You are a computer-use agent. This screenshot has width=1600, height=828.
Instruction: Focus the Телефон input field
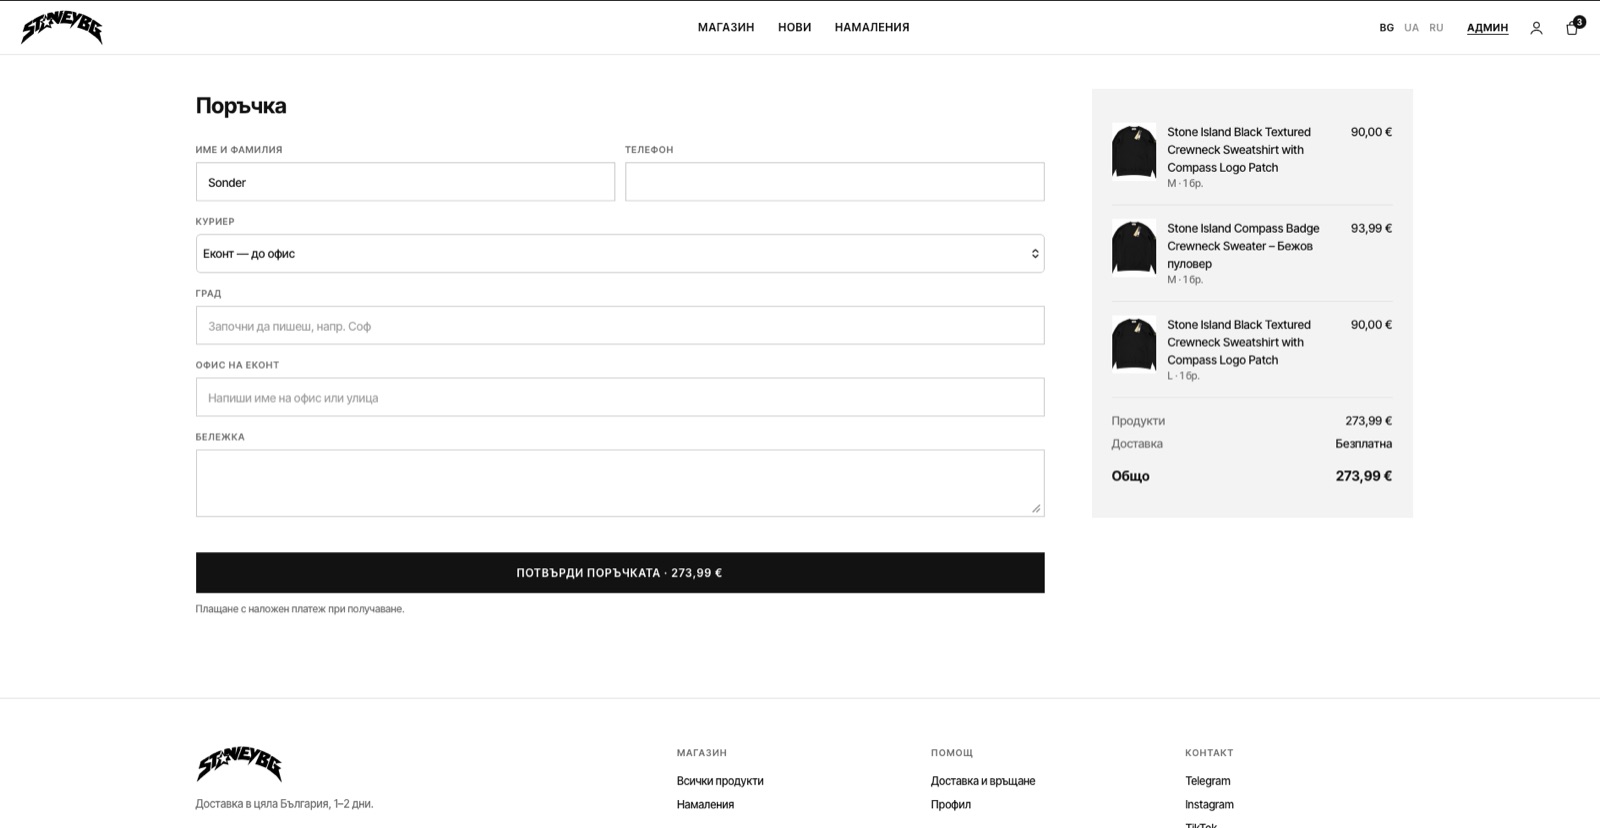tap(835, 182)
